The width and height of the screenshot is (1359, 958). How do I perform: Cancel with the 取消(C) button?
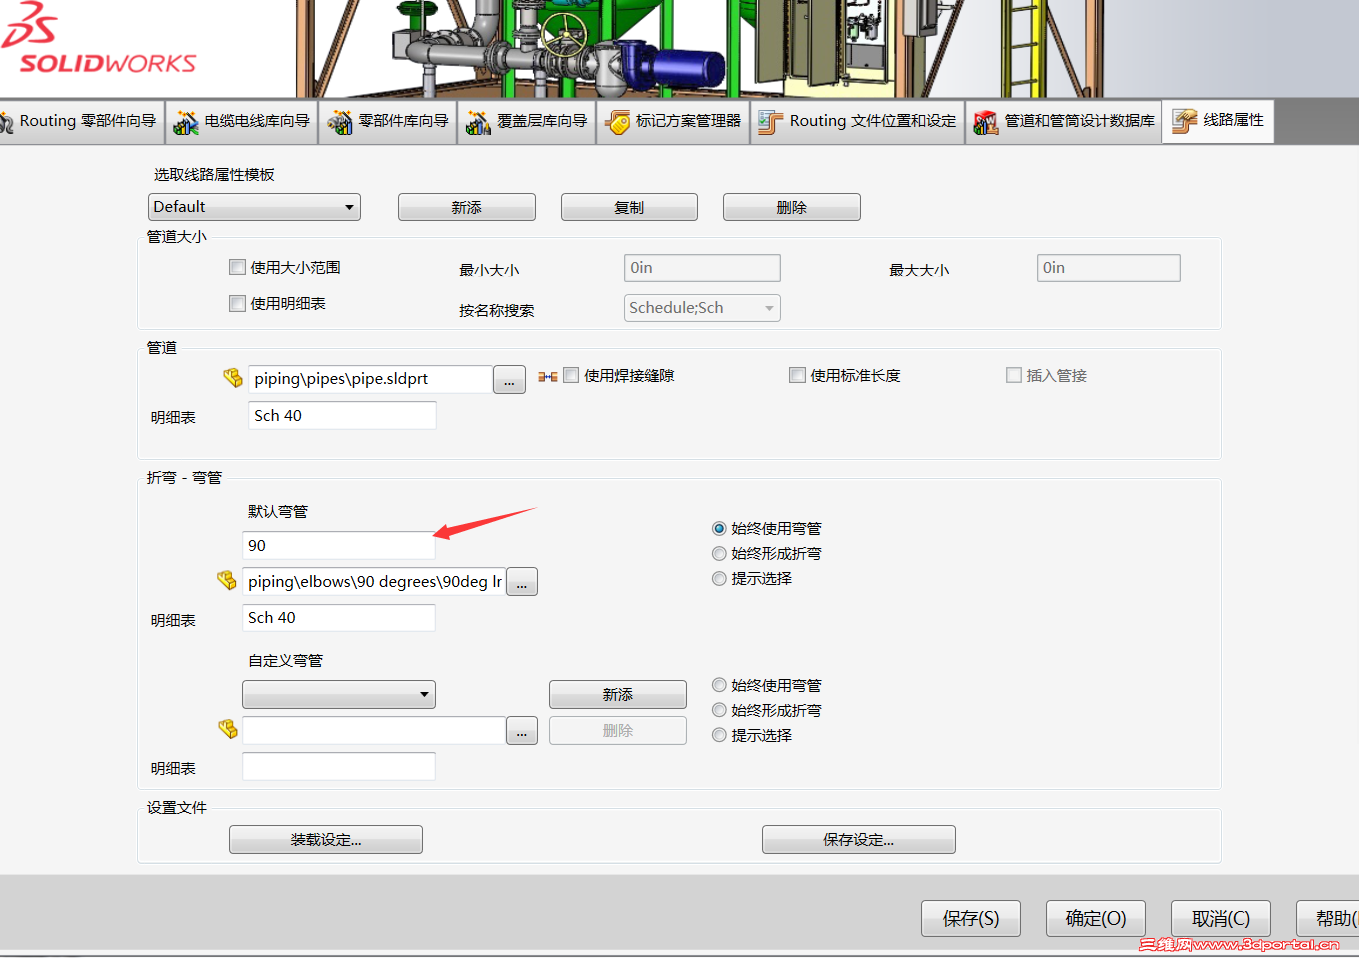point(1221,918)
